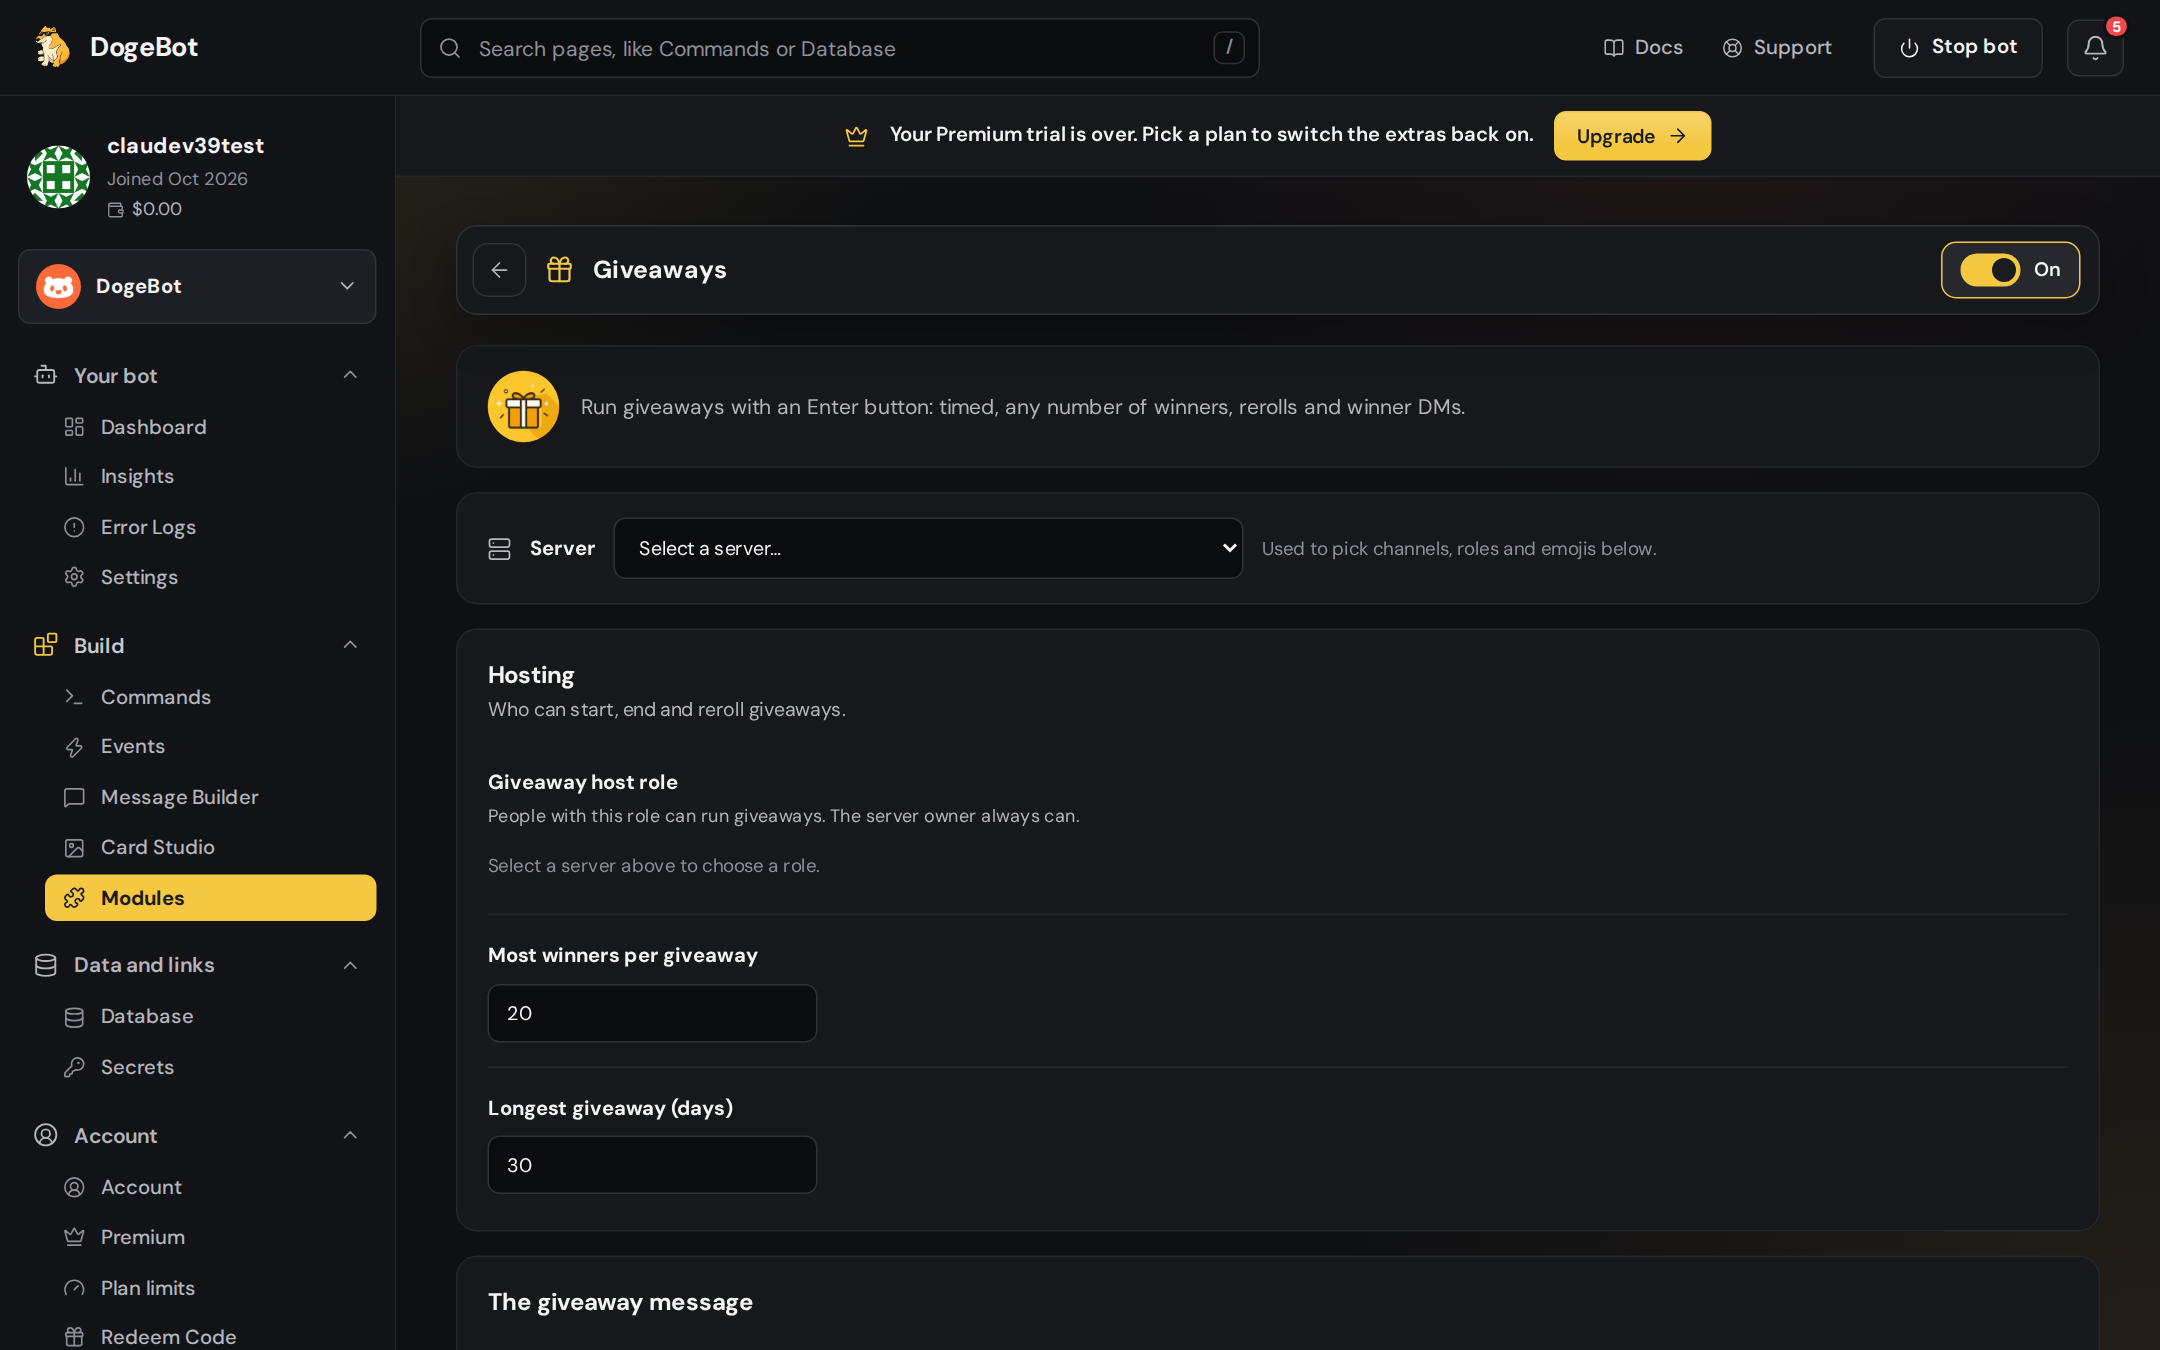Click the Premium crown icon in sidebar

pos(74,1237)
